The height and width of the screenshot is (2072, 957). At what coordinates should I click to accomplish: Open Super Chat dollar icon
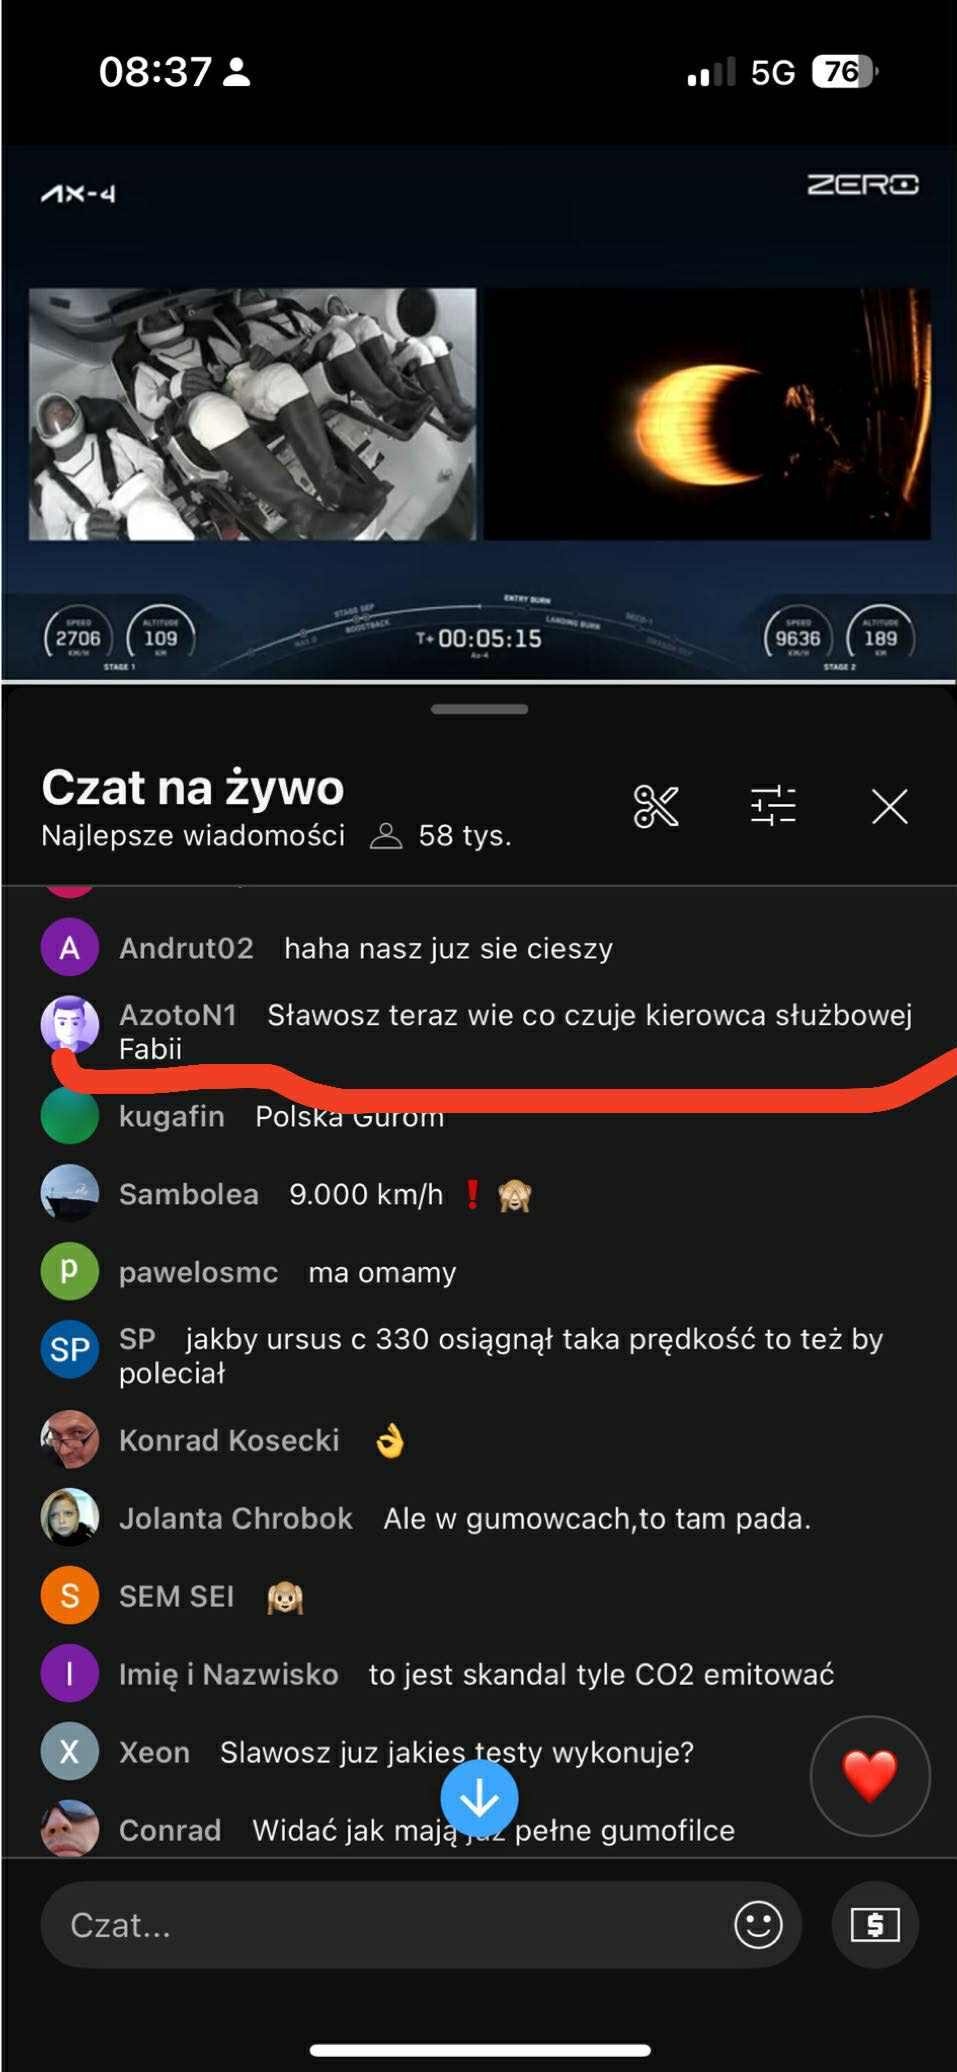pos(875,1924)
